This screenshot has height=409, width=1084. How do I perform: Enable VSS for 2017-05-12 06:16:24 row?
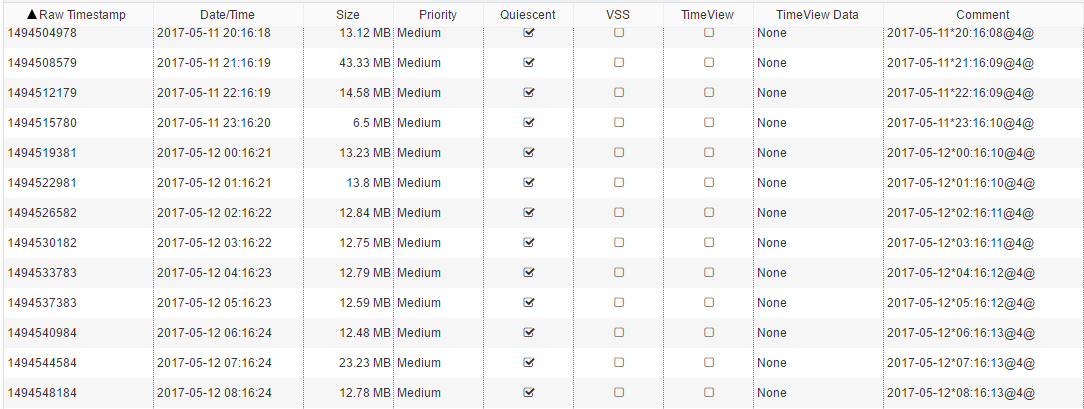pos(619,332)
